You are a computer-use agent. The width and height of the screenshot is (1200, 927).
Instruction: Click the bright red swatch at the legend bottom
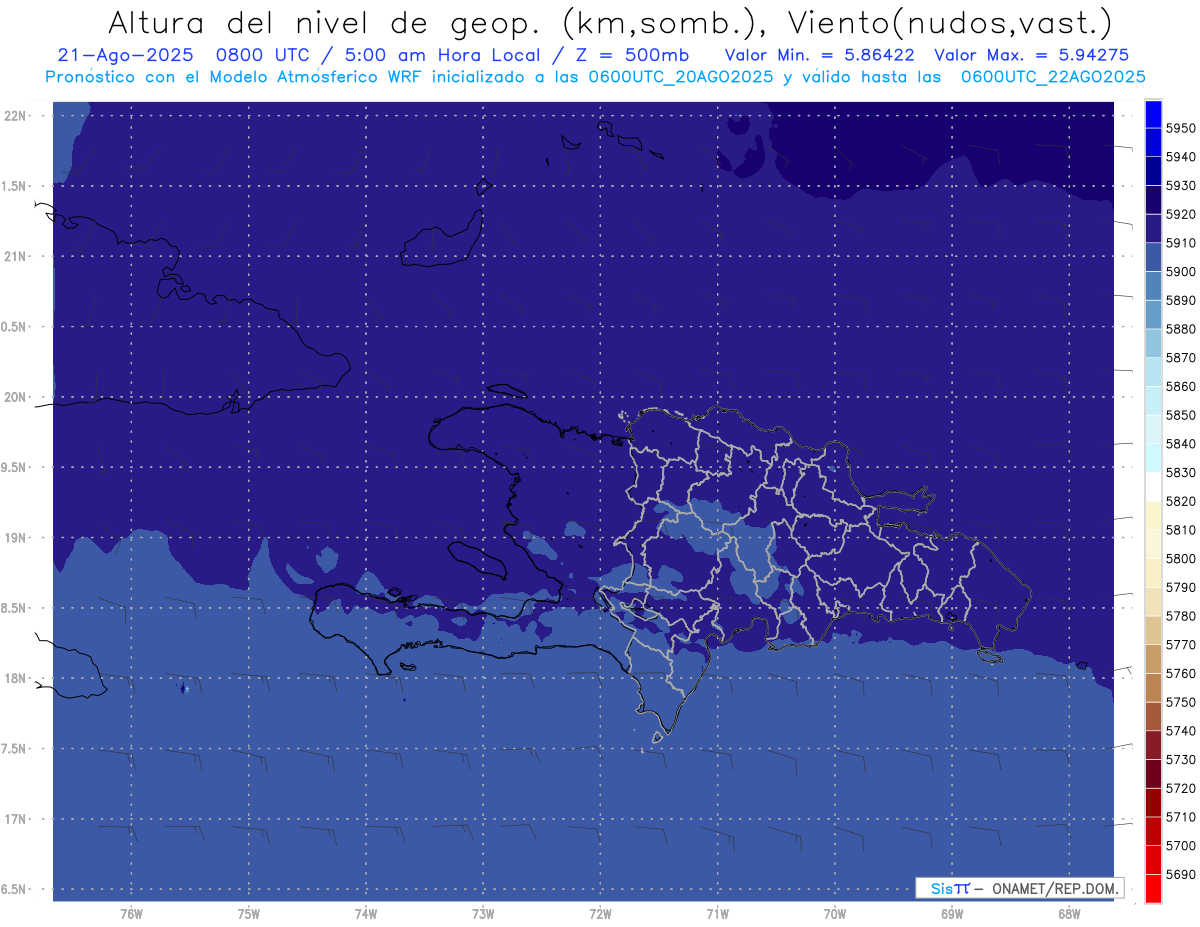1153,888
